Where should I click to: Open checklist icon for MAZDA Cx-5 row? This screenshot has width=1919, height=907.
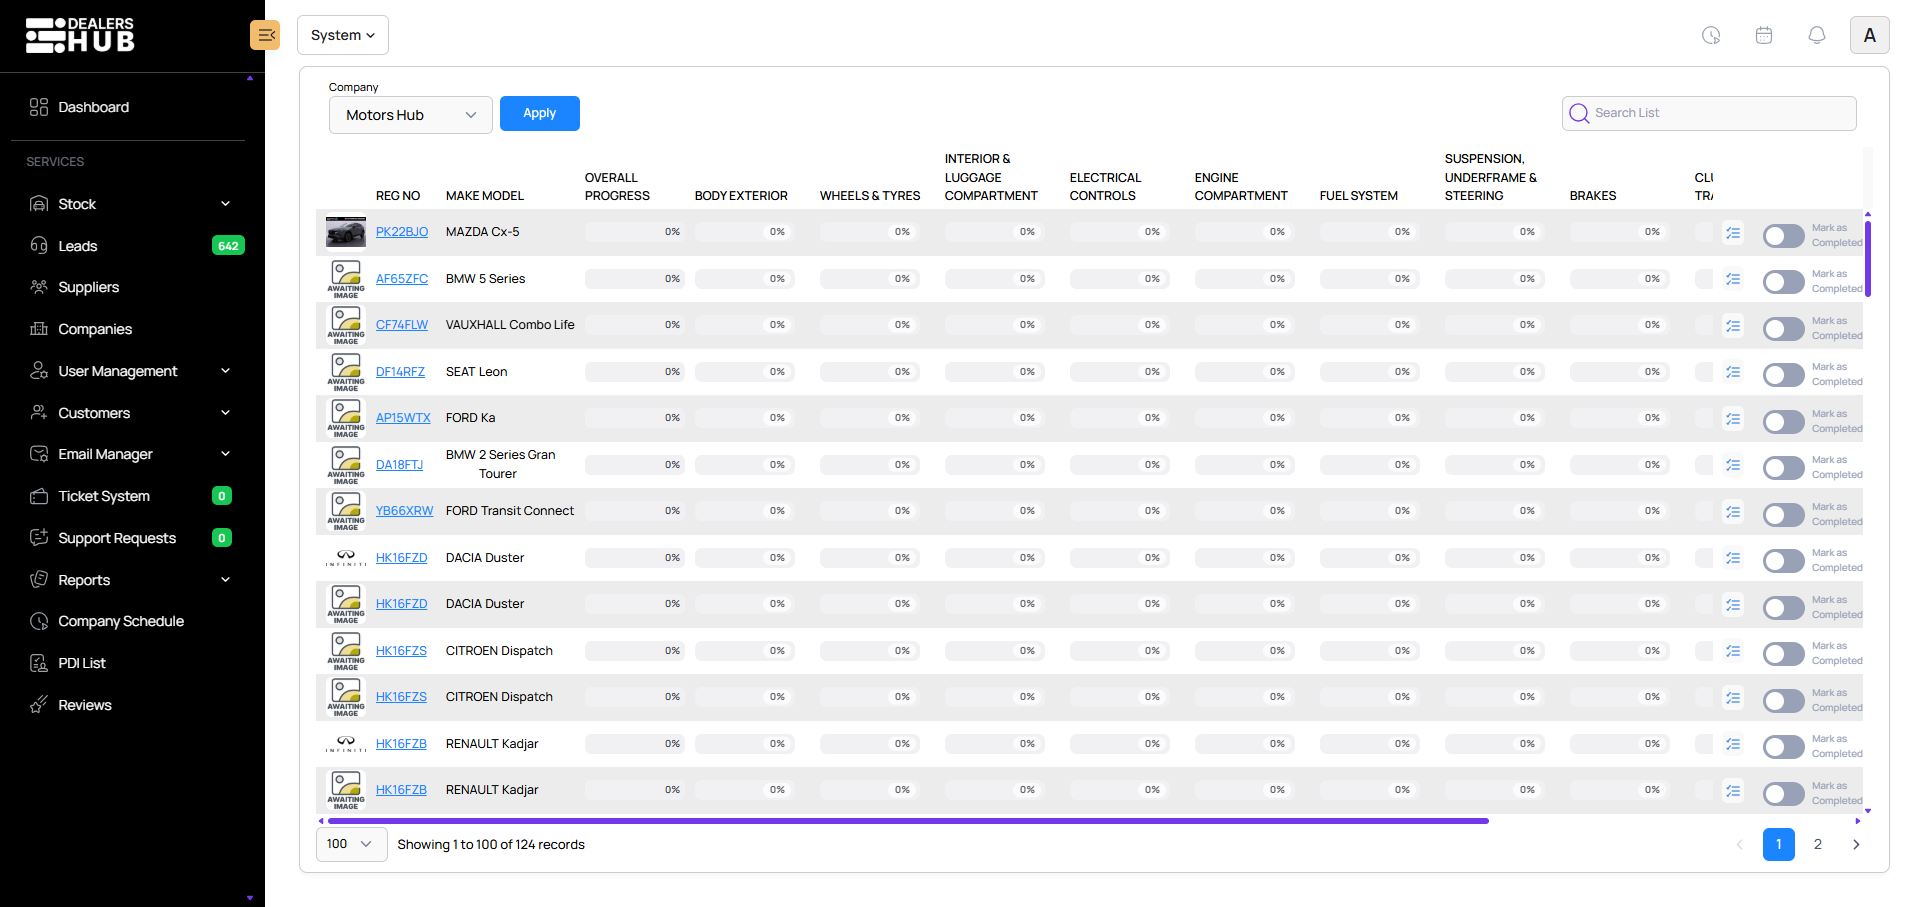pos(1733,233)
